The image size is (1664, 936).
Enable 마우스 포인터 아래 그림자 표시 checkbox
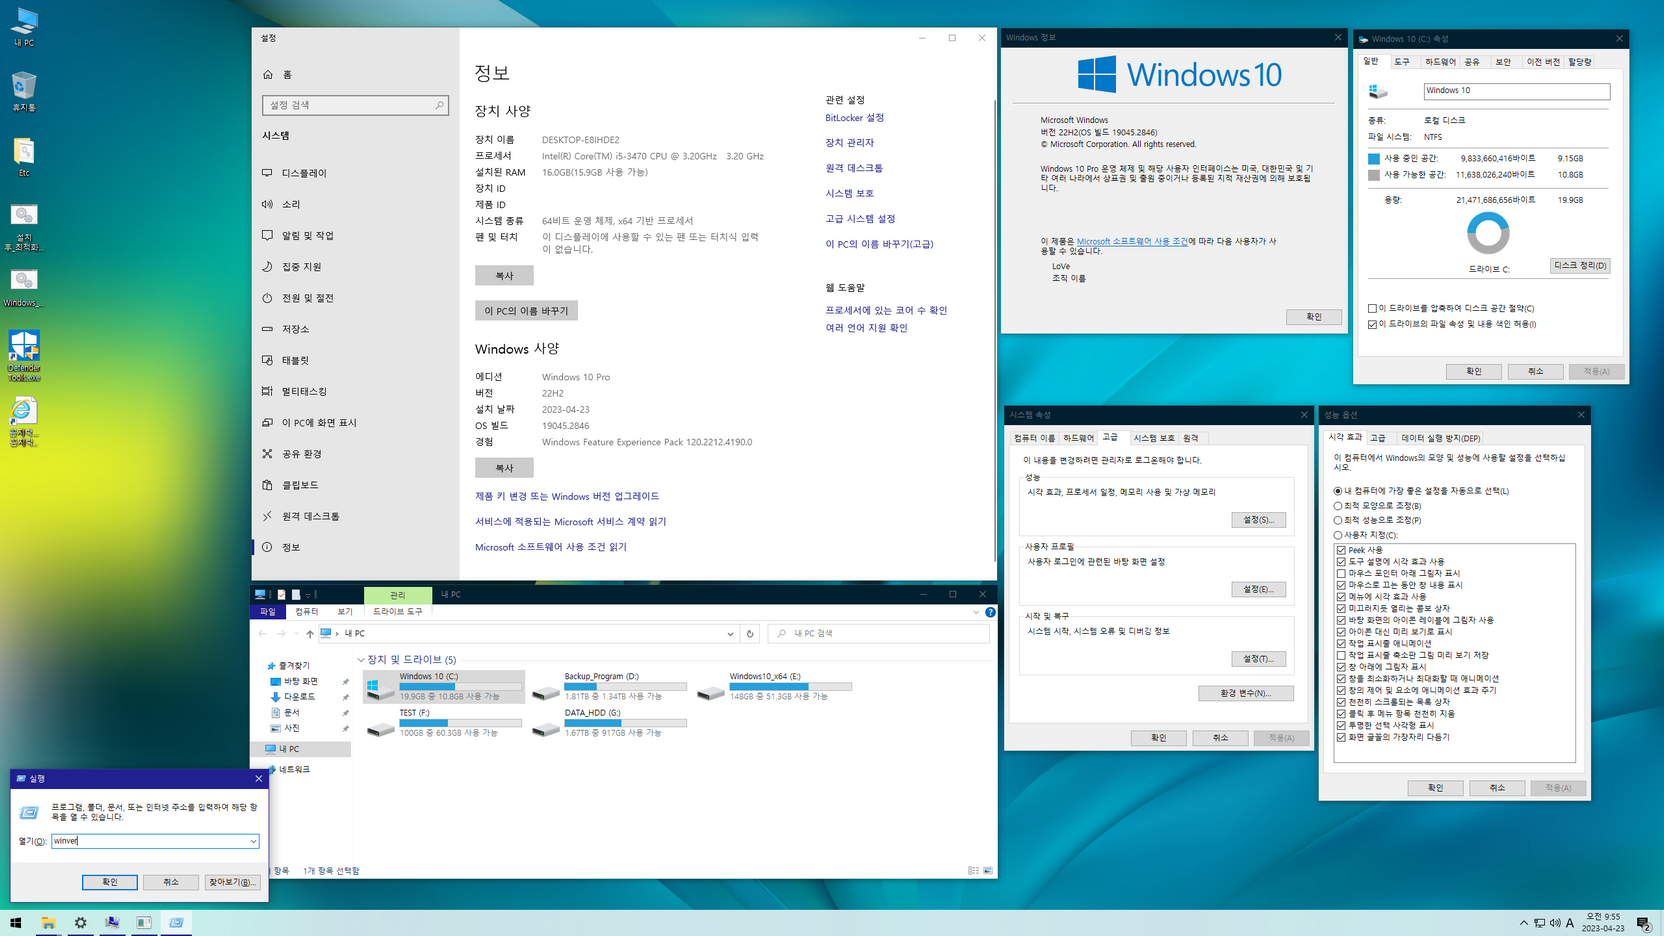click(x=1341, y=573)
